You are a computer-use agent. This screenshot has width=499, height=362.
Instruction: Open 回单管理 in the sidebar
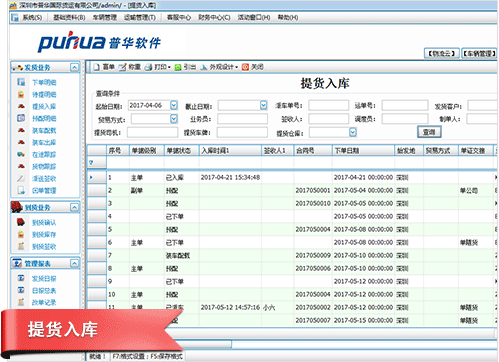[x=44, y=190]
